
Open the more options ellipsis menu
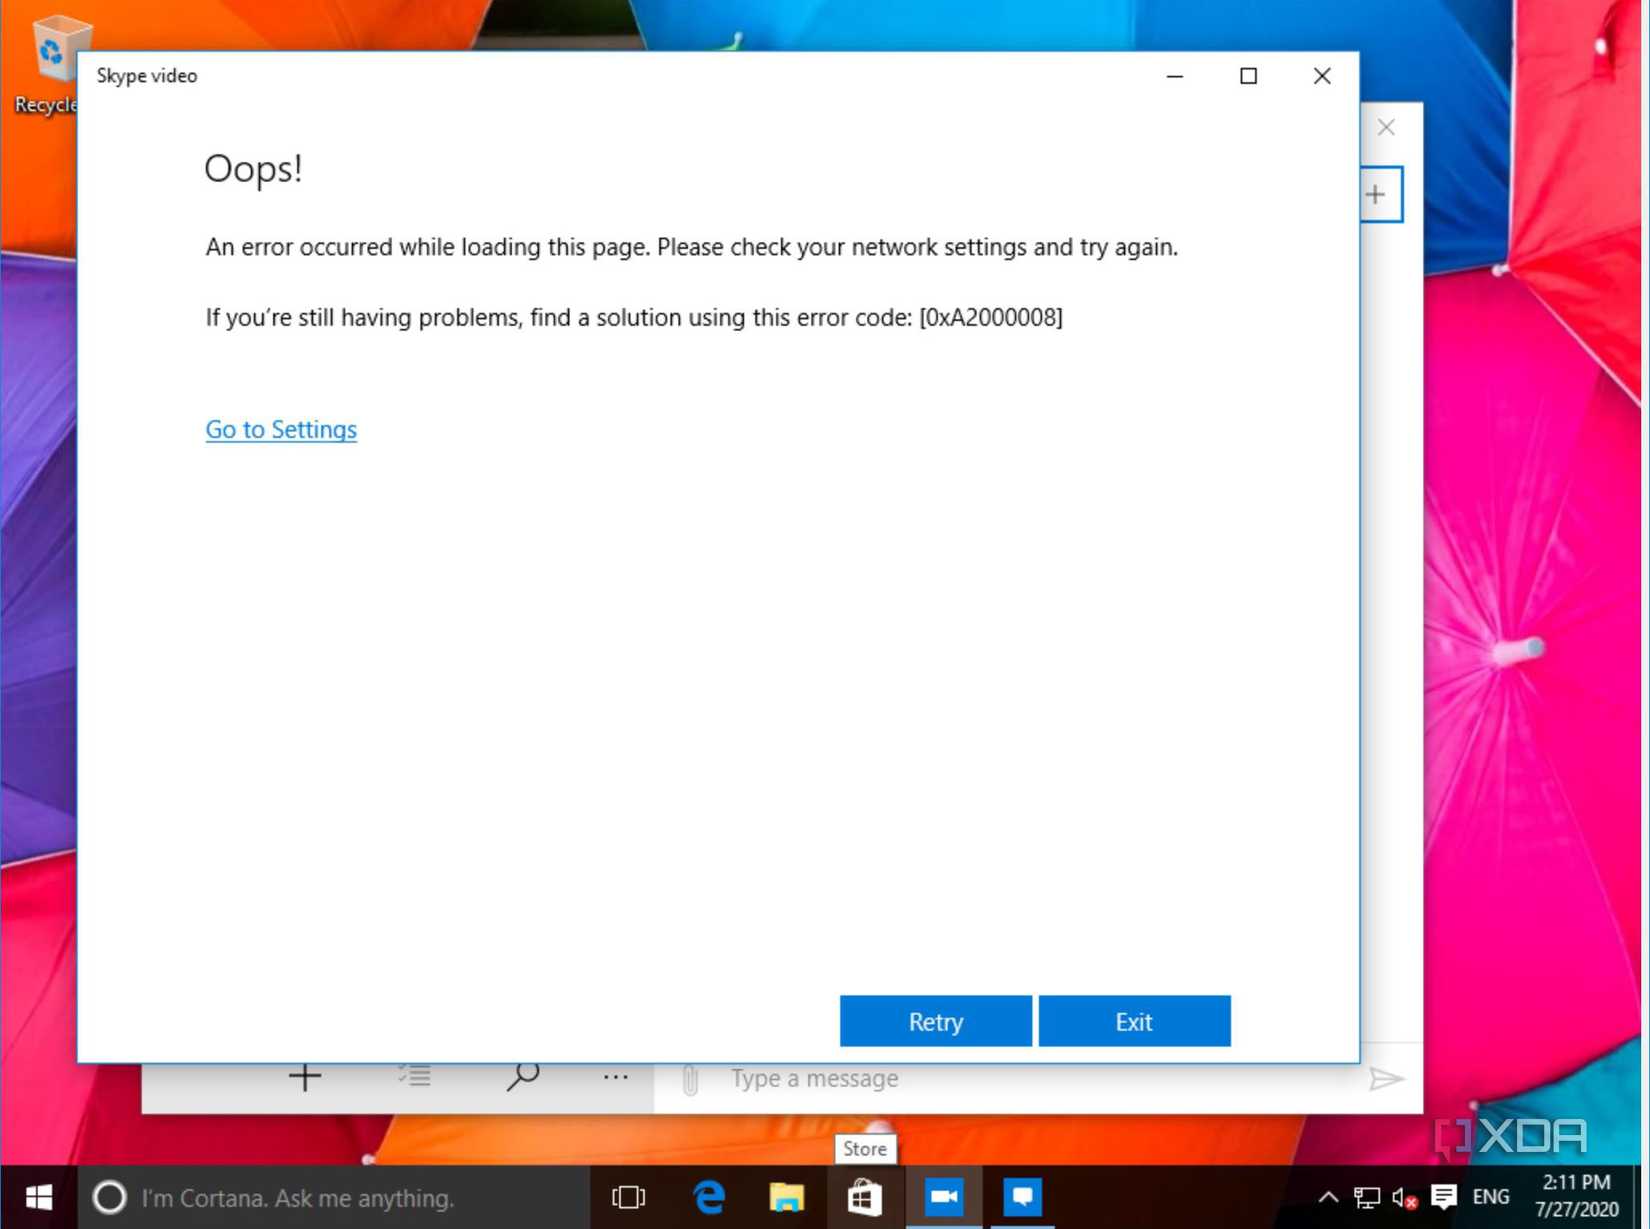[616, 1077]
